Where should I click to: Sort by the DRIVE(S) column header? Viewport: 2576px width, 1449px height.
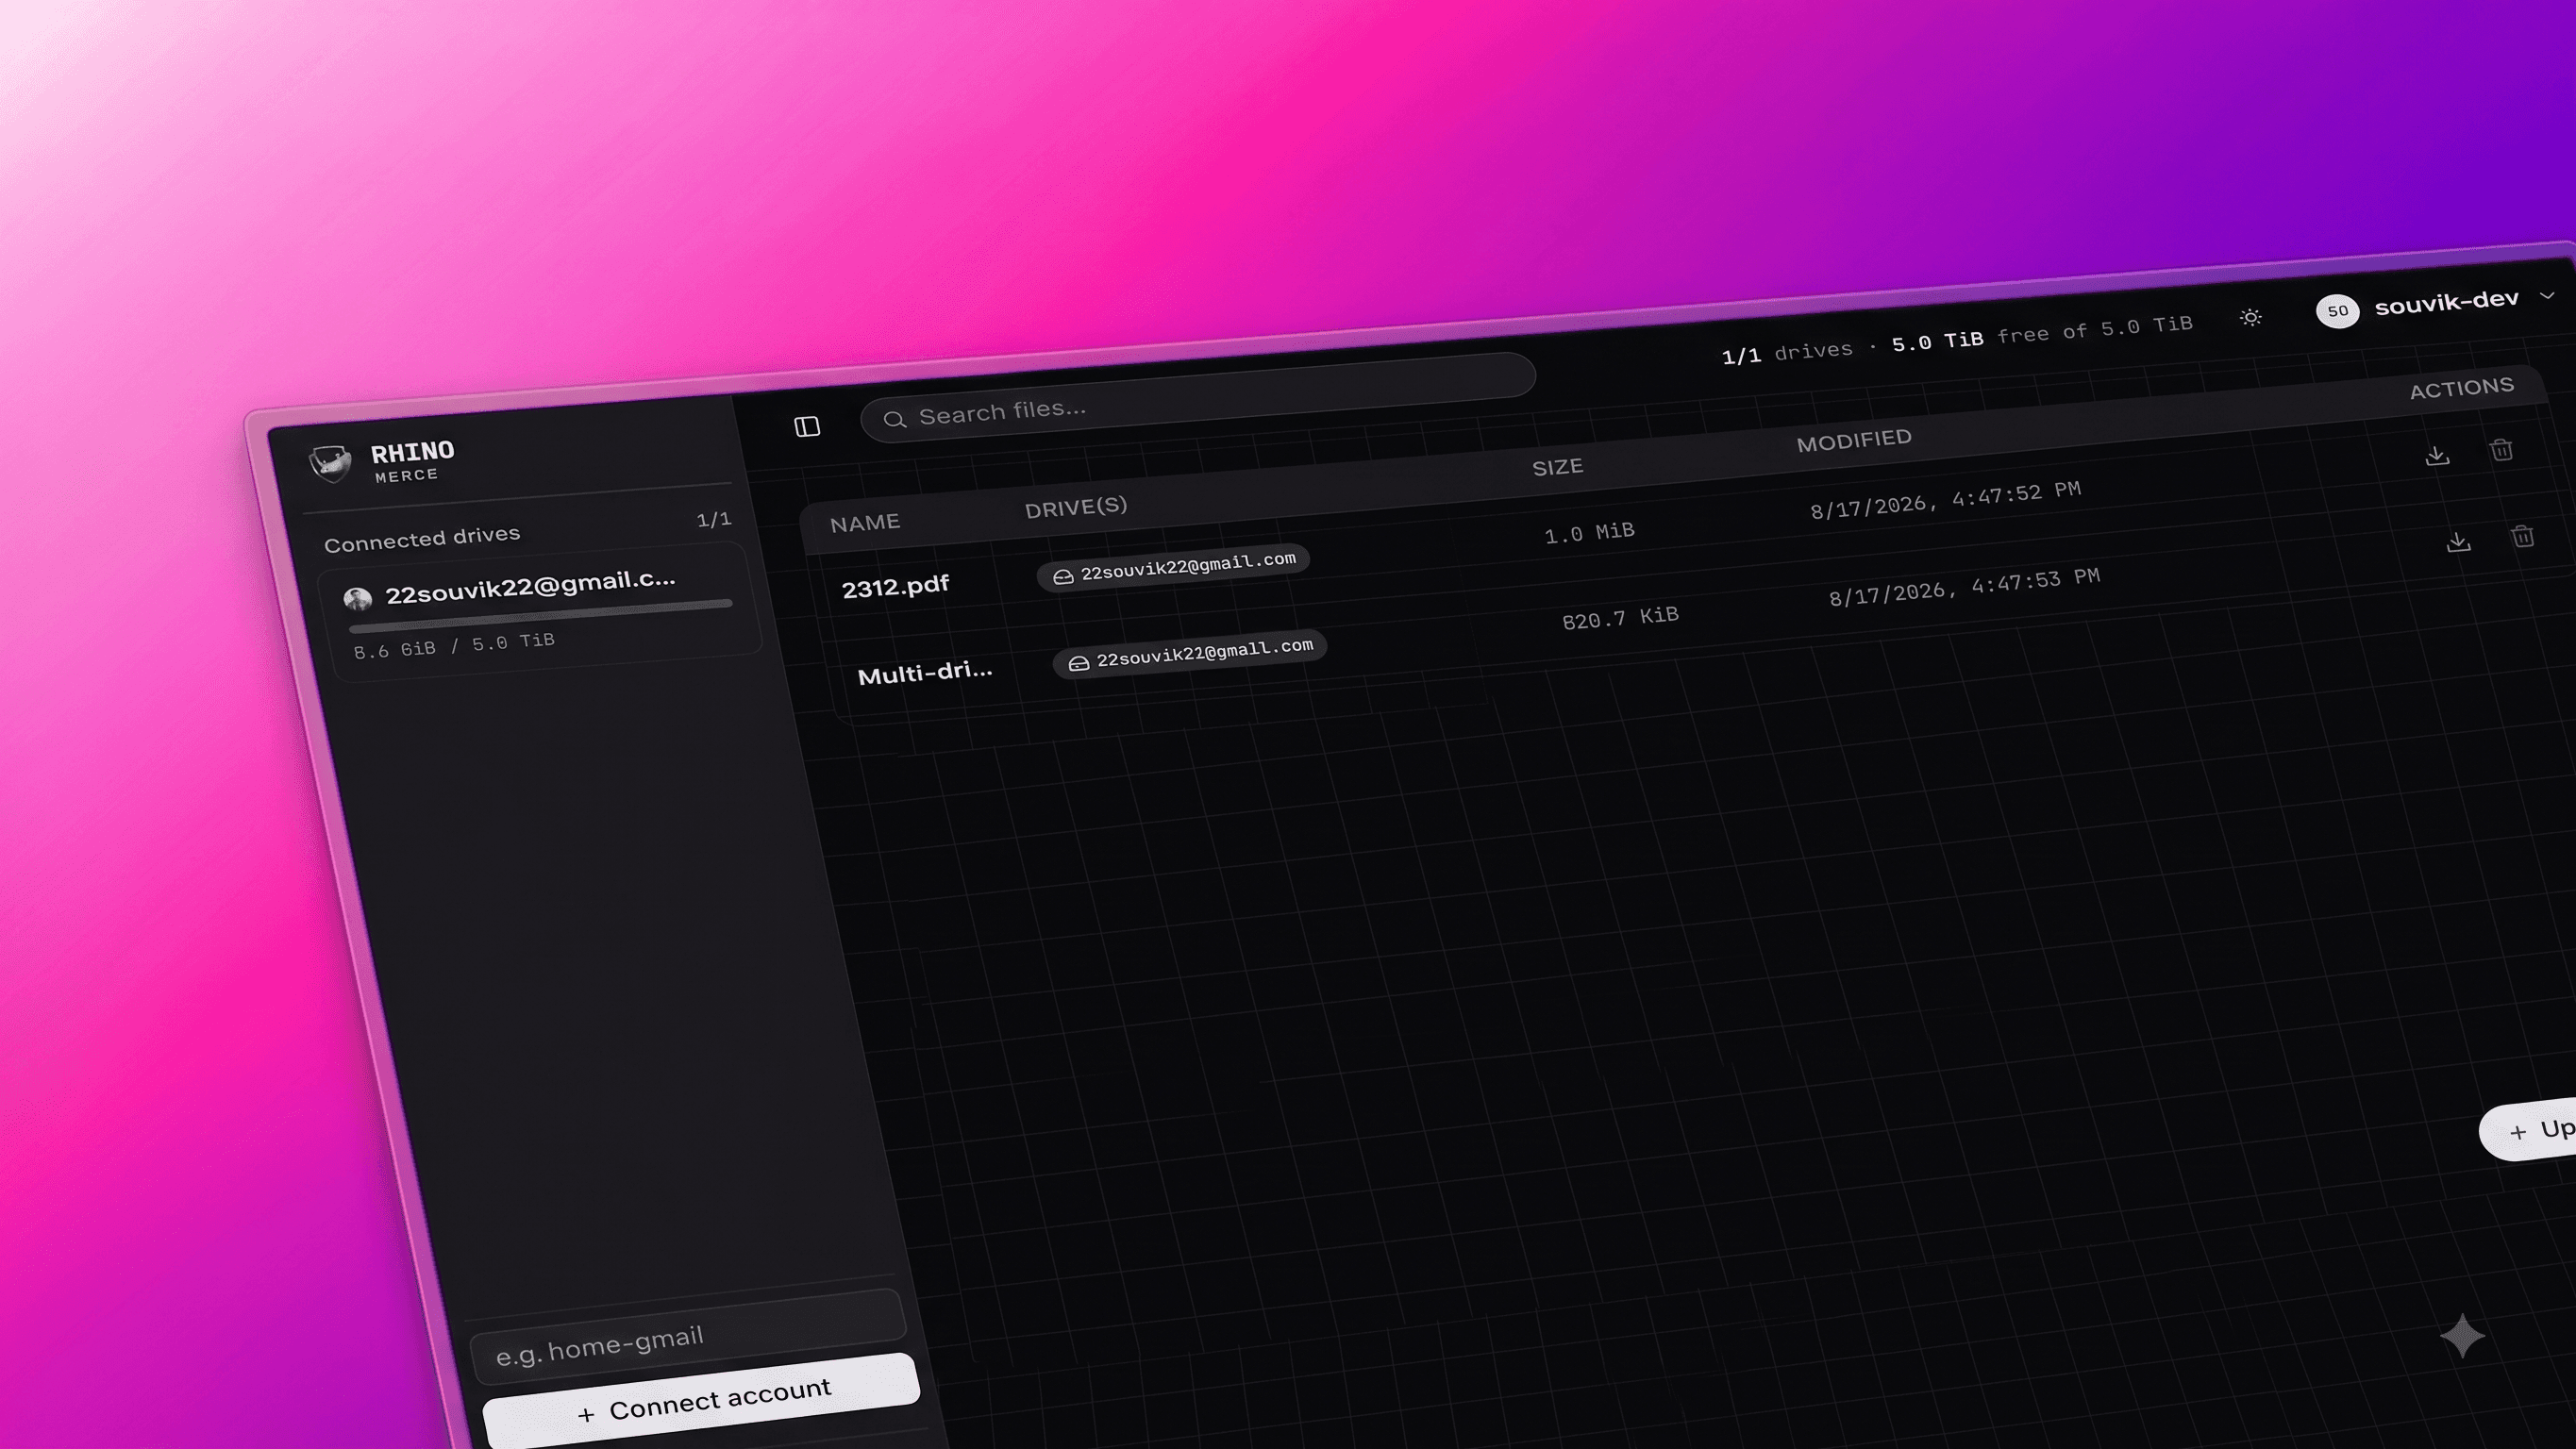click(1076, 507)
